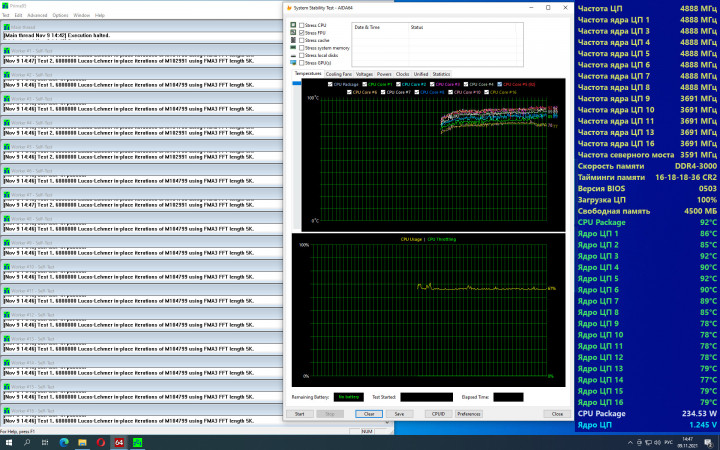The image size is (720, 450).
Task: Open File Explorer from the taskbar
Action: point(82,443)
